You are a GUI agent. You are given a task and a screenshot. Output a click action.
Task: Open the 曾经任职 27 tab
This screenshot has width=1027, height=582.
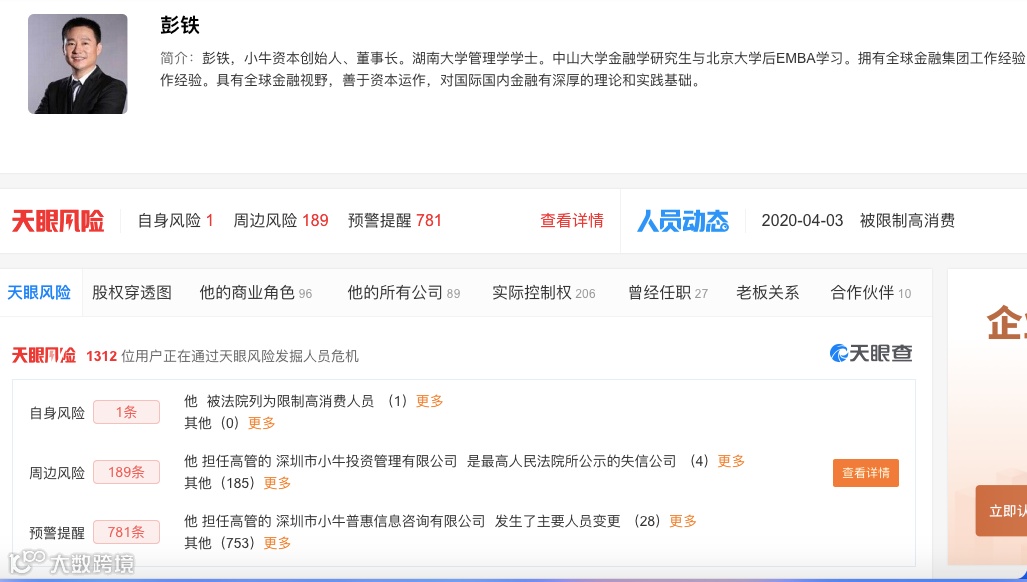point(668,293)
